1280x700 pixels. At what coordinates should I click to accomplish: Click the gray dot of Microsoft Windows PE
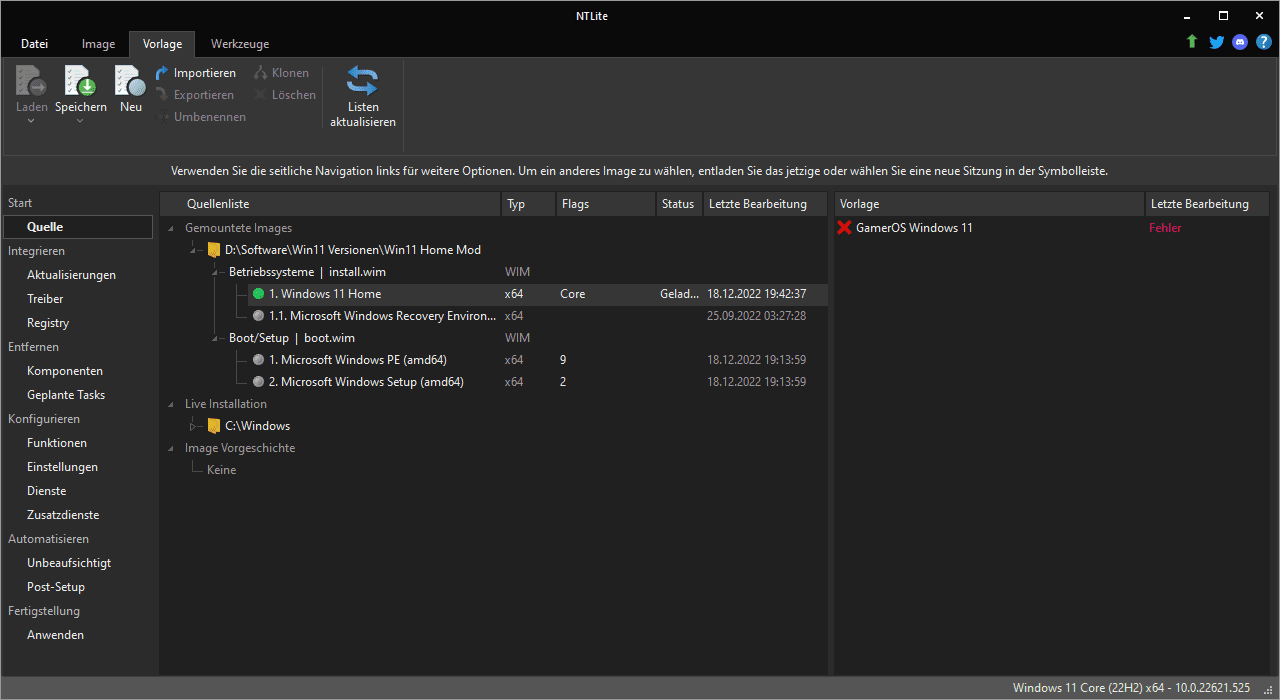coord(259,360)
